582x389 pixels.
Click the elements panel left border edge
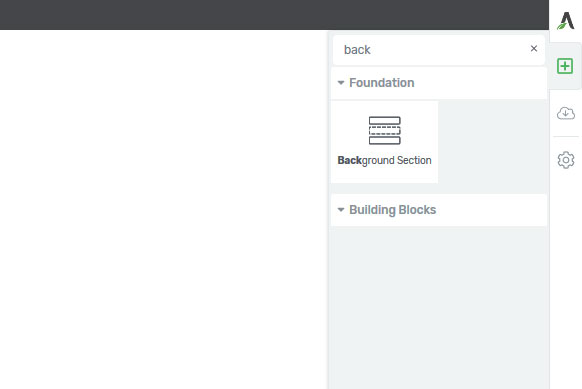[x=328, y=210]
